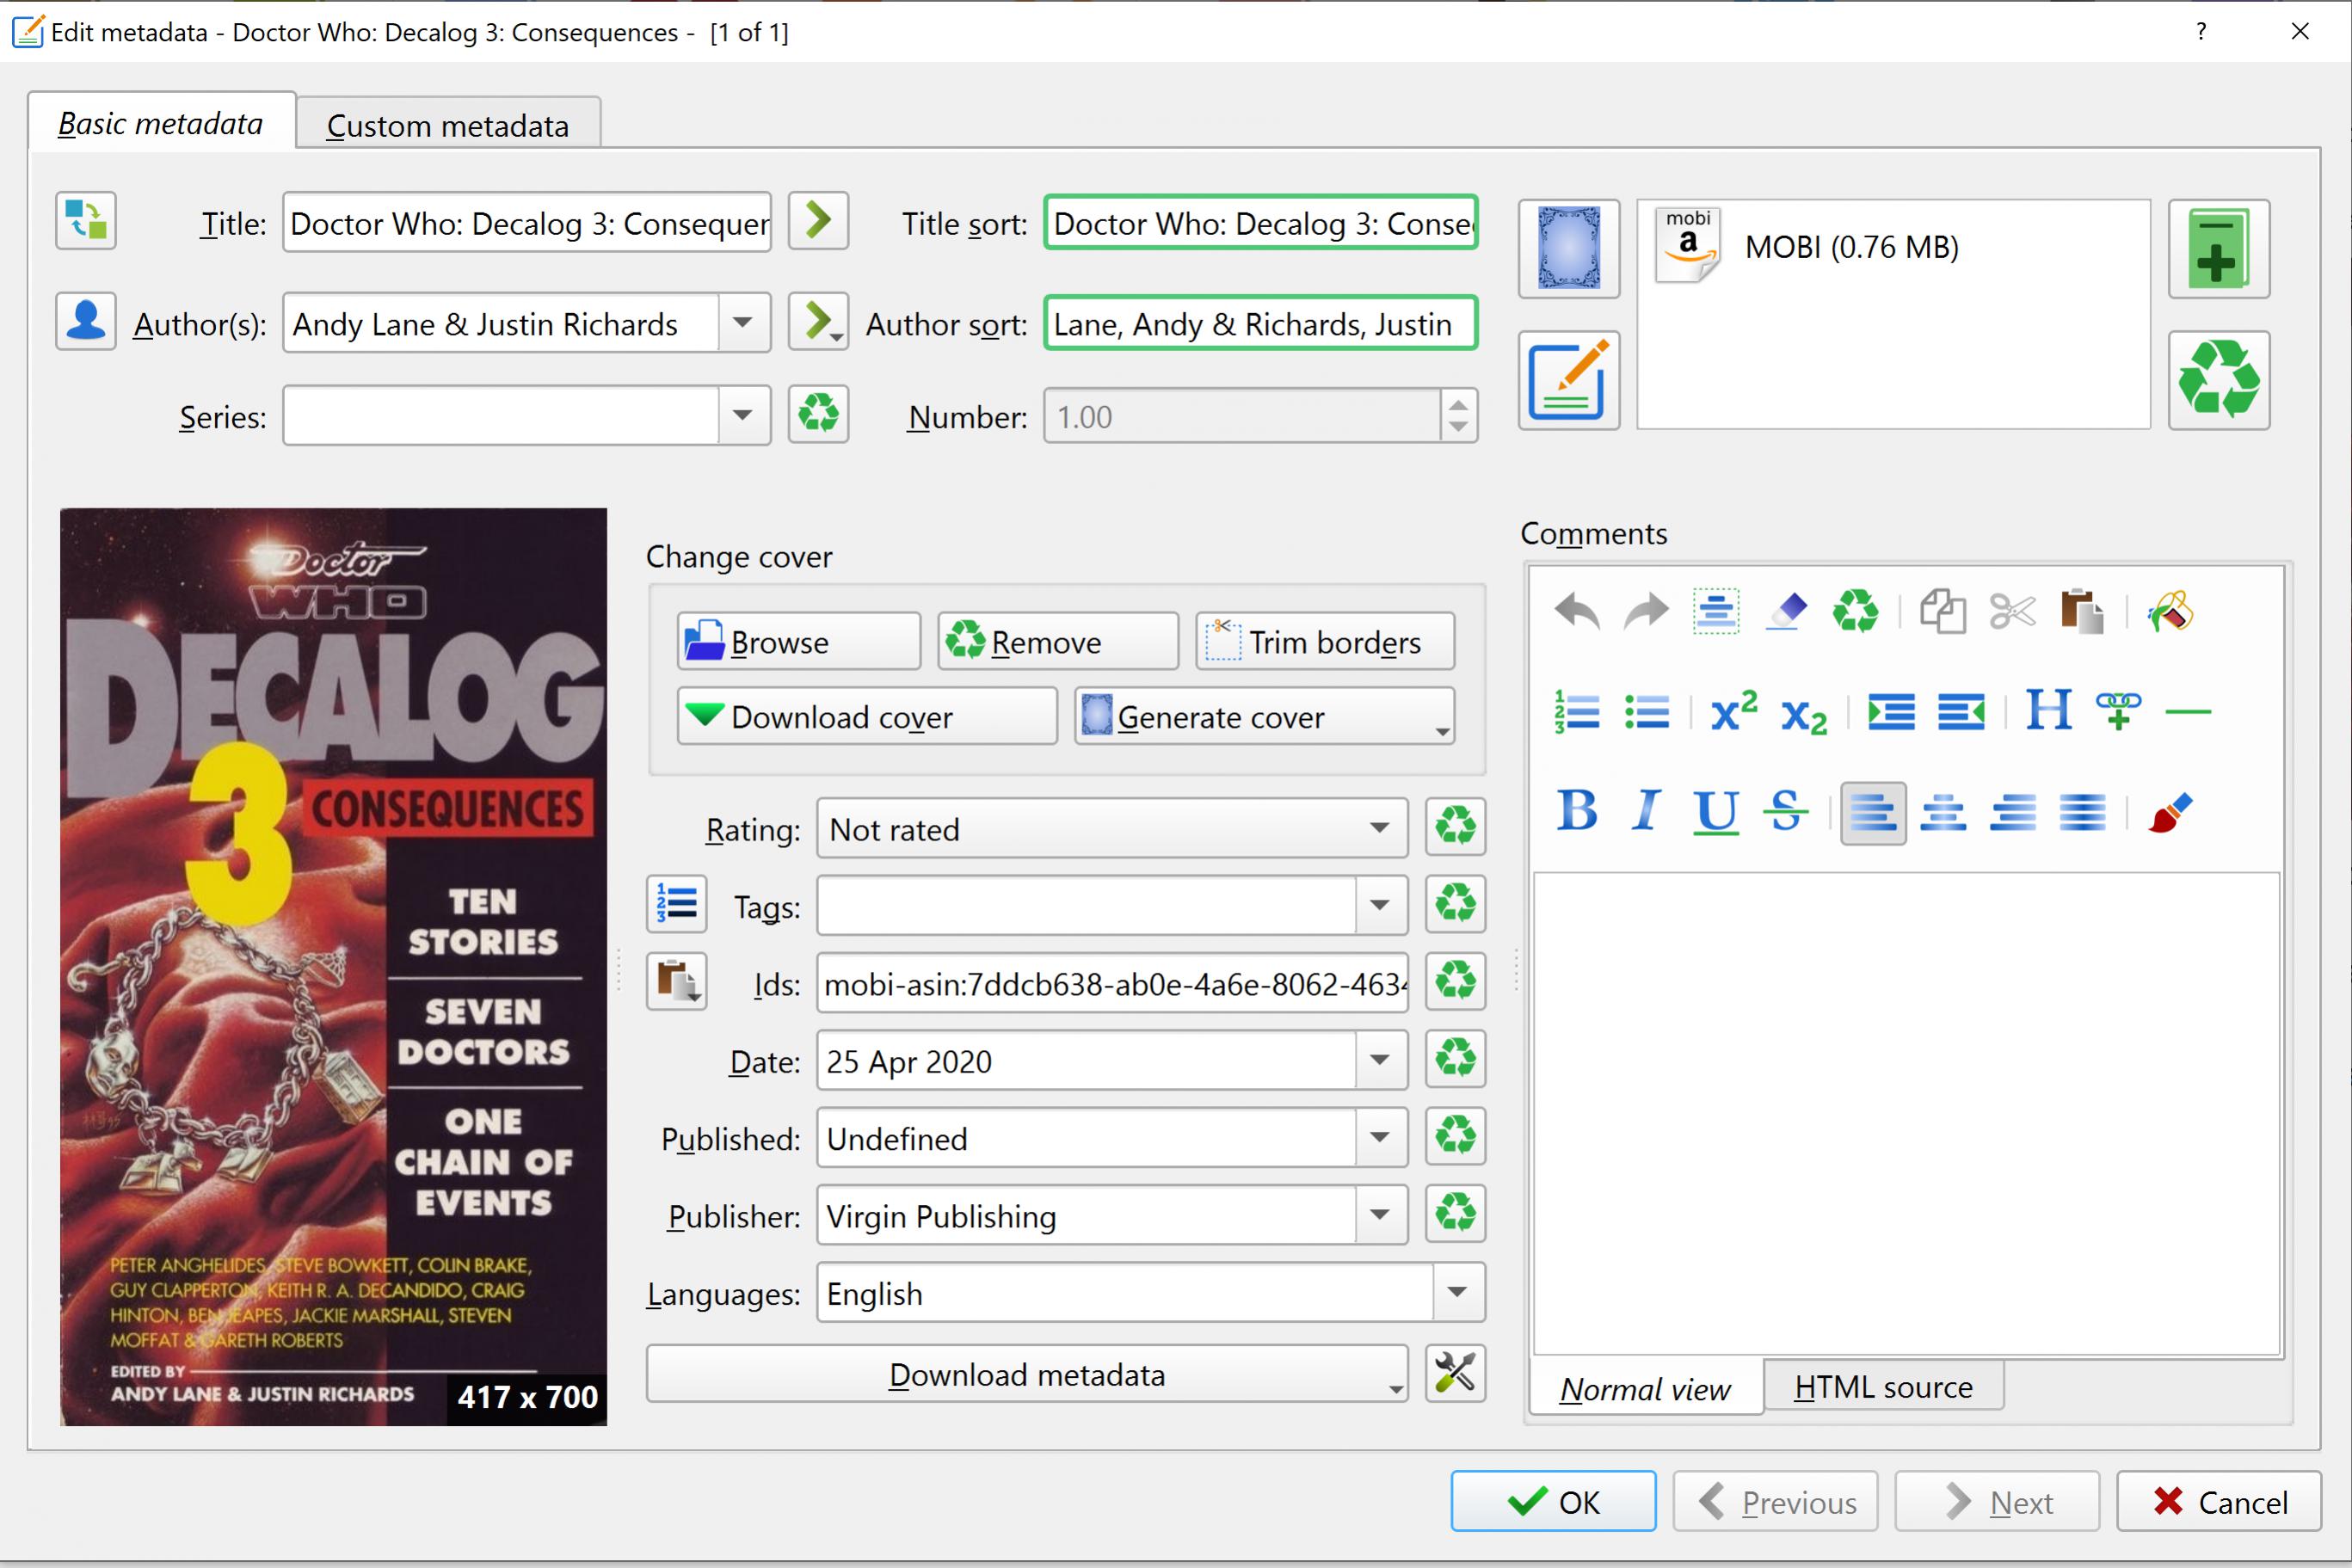Switch to HTML source view tab
The width and height of the screenshot is (2352, 1568).
pyautogui.click(x=1882, y=1387)
